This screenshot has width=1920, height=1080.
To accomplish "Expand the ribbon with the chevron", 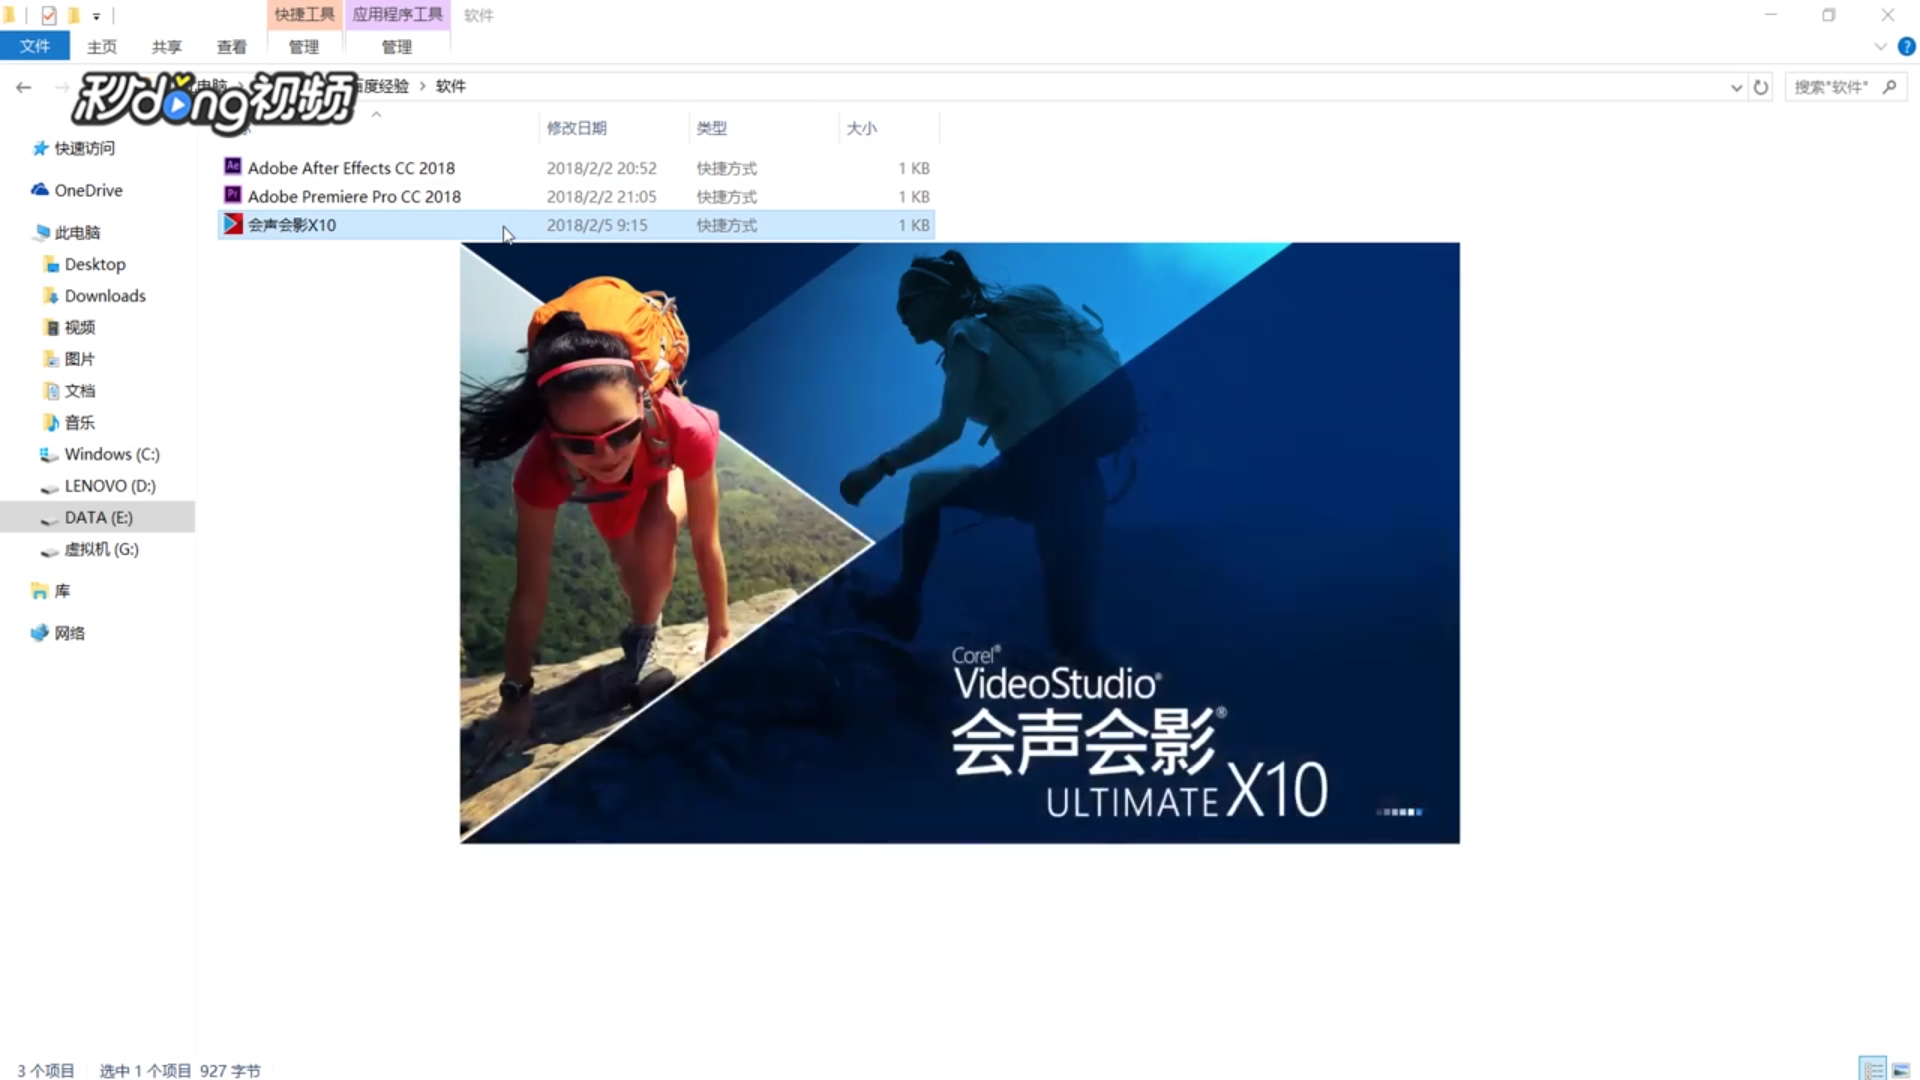I will pyautogui.click(x=1880, y=46).
